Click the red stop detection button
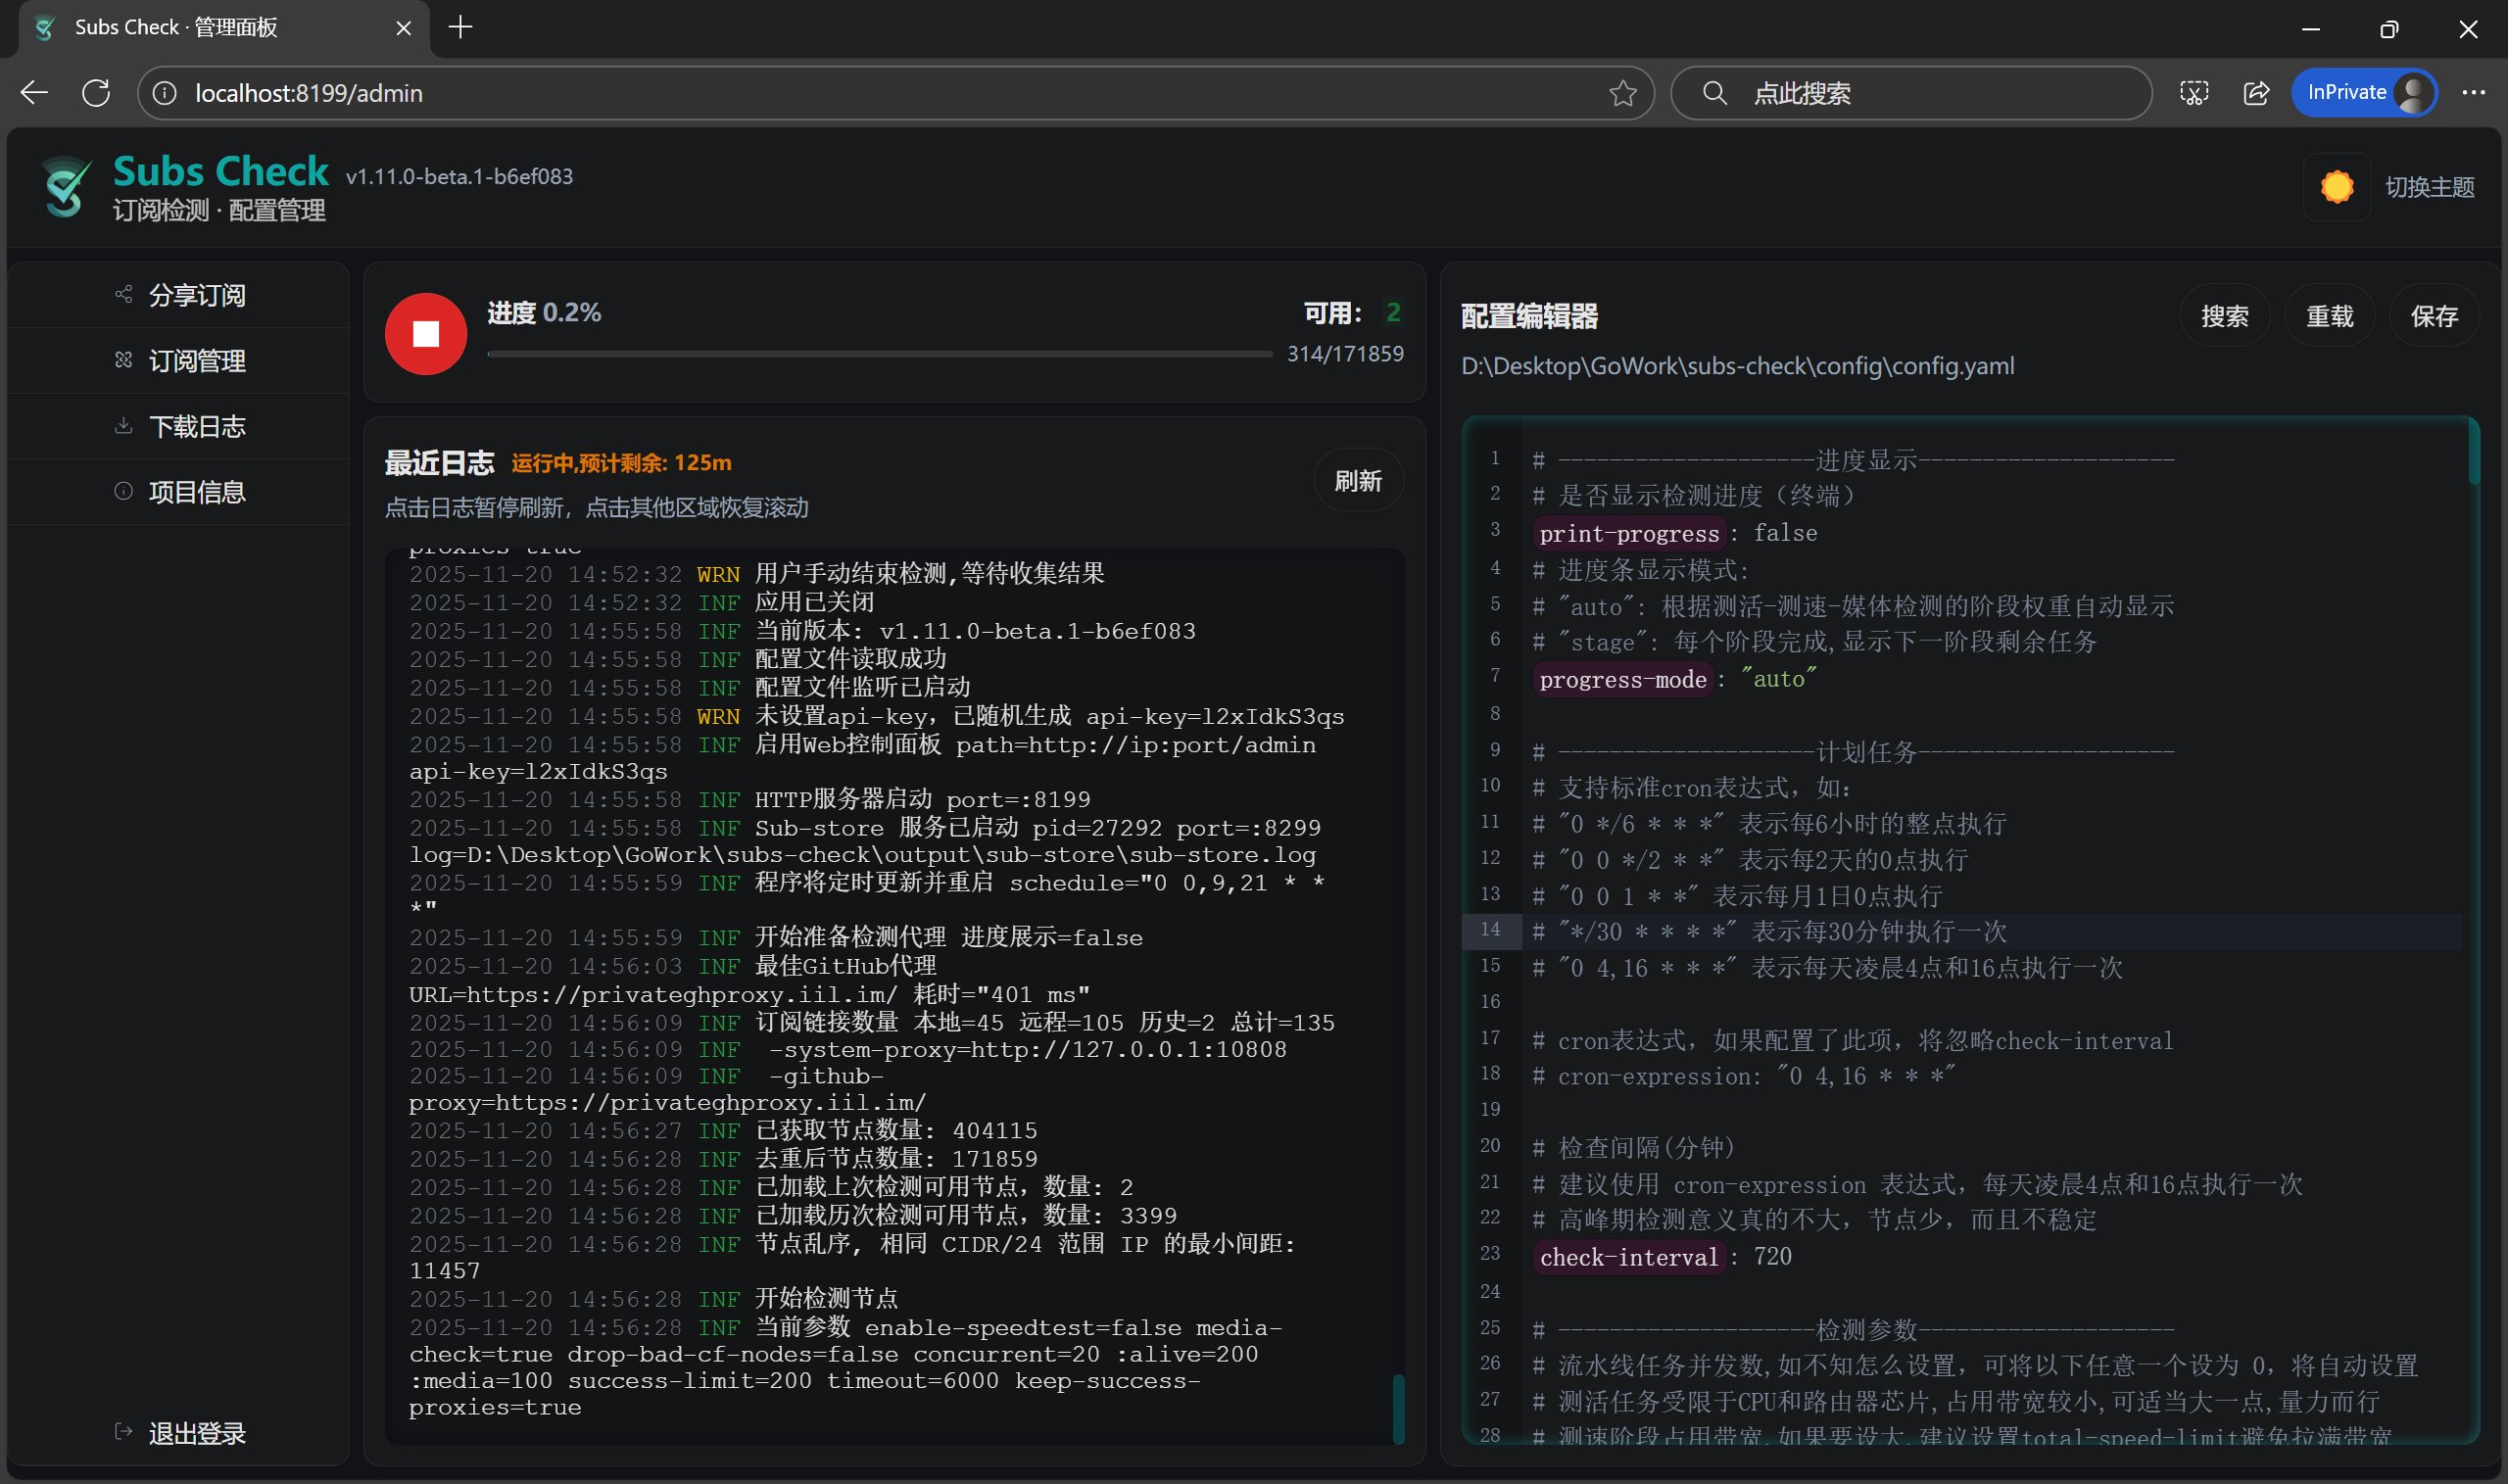This screenshot has width=2508, height=1484. coord(425,334)
